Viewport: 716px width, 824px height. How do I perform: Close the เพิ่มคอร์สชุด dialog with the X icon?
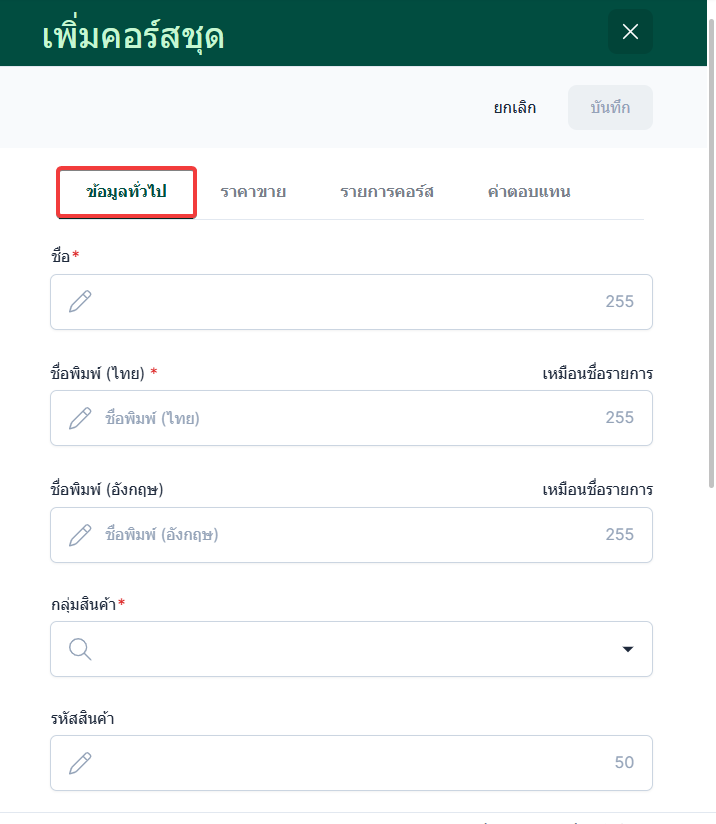click(x=630, y=32)
